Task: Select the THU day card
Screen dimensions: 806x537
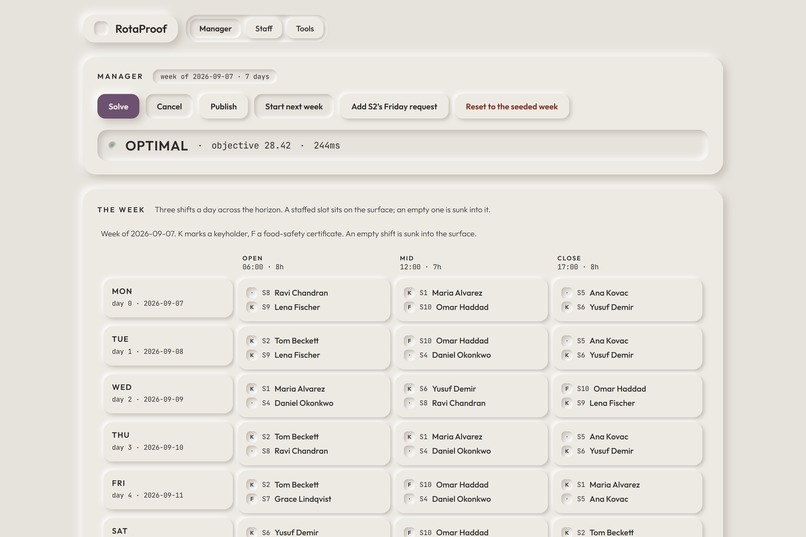Action: [x=168, y=441]
